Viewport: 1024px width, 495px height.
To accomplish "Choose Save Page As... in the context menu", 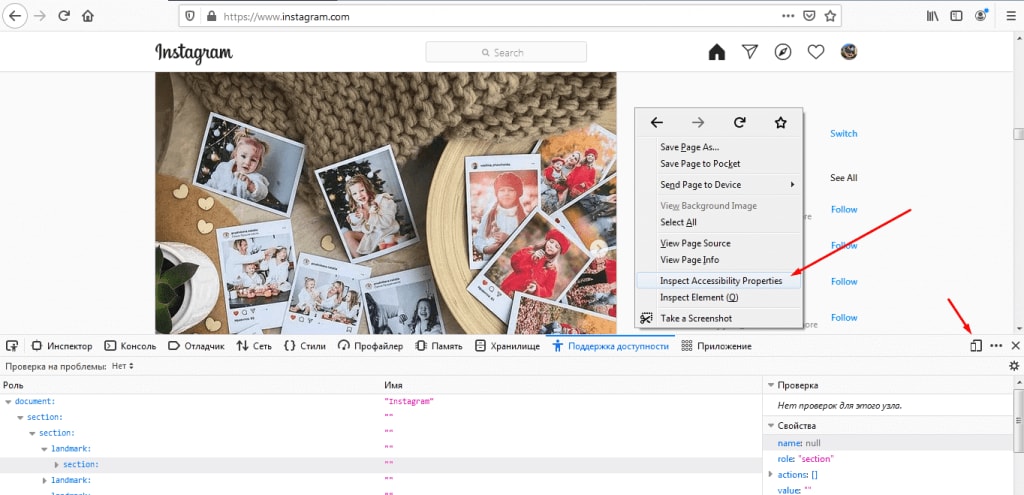I will 719,147.
